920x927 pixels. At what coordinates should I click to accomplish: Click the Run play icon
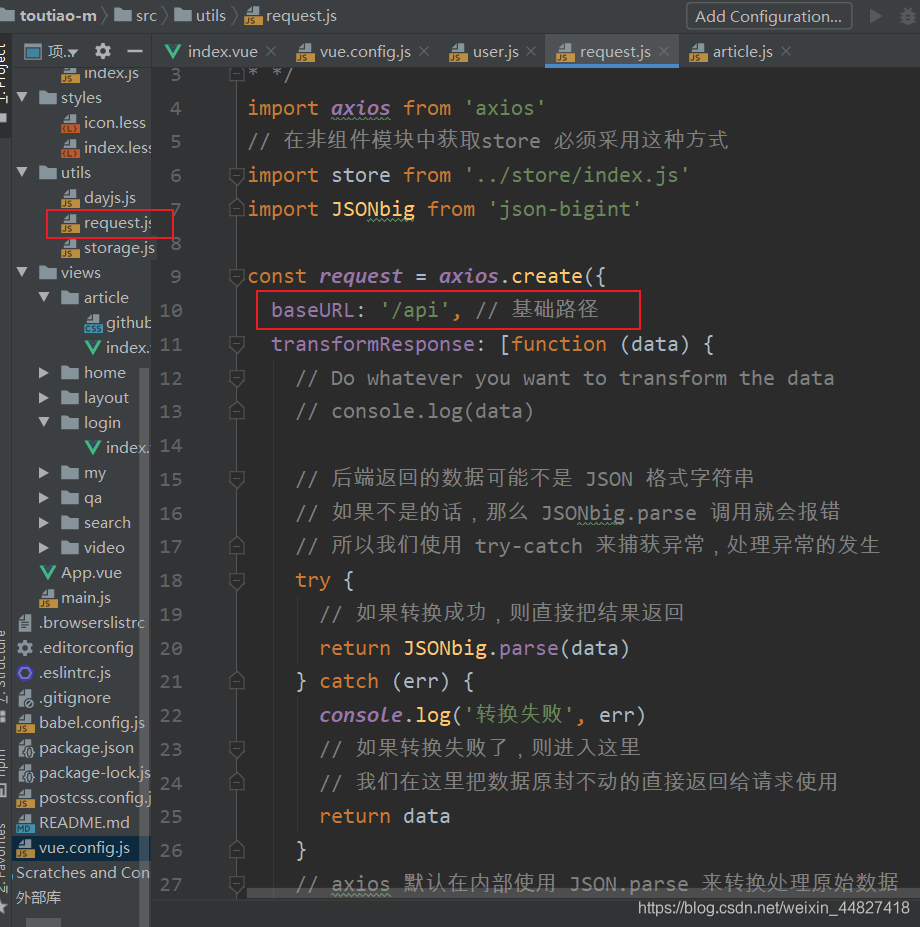pyautogui.click(x=876, y=16)
